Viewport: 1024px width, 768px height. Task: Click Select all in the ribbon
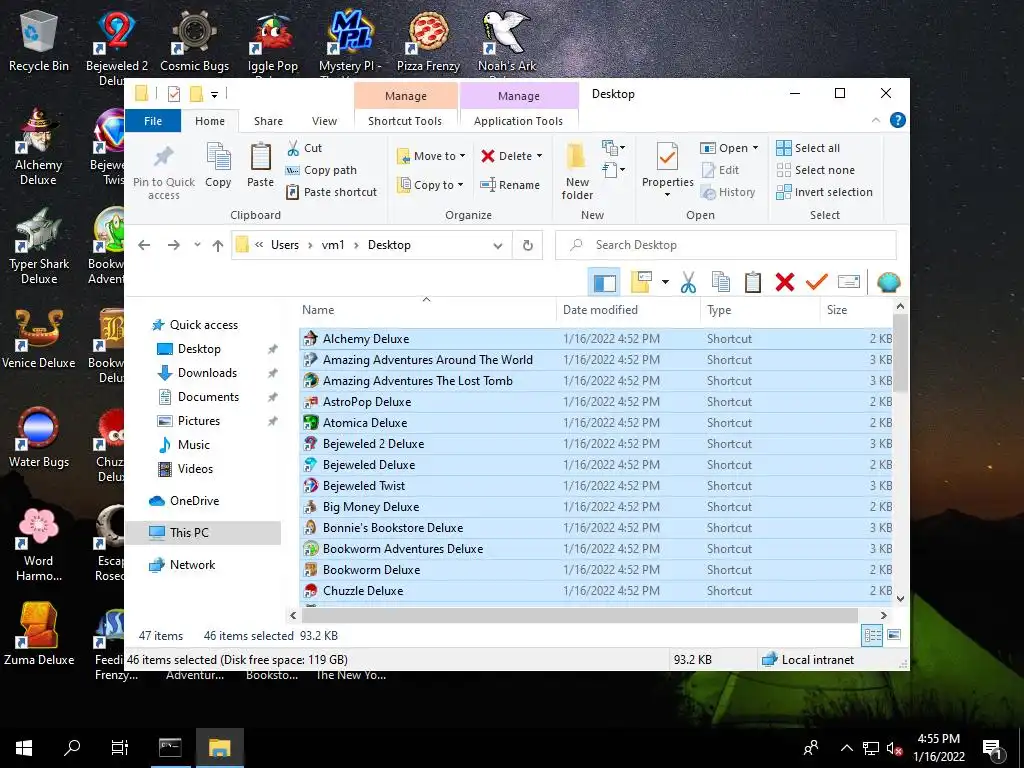[x=808, y=148]
